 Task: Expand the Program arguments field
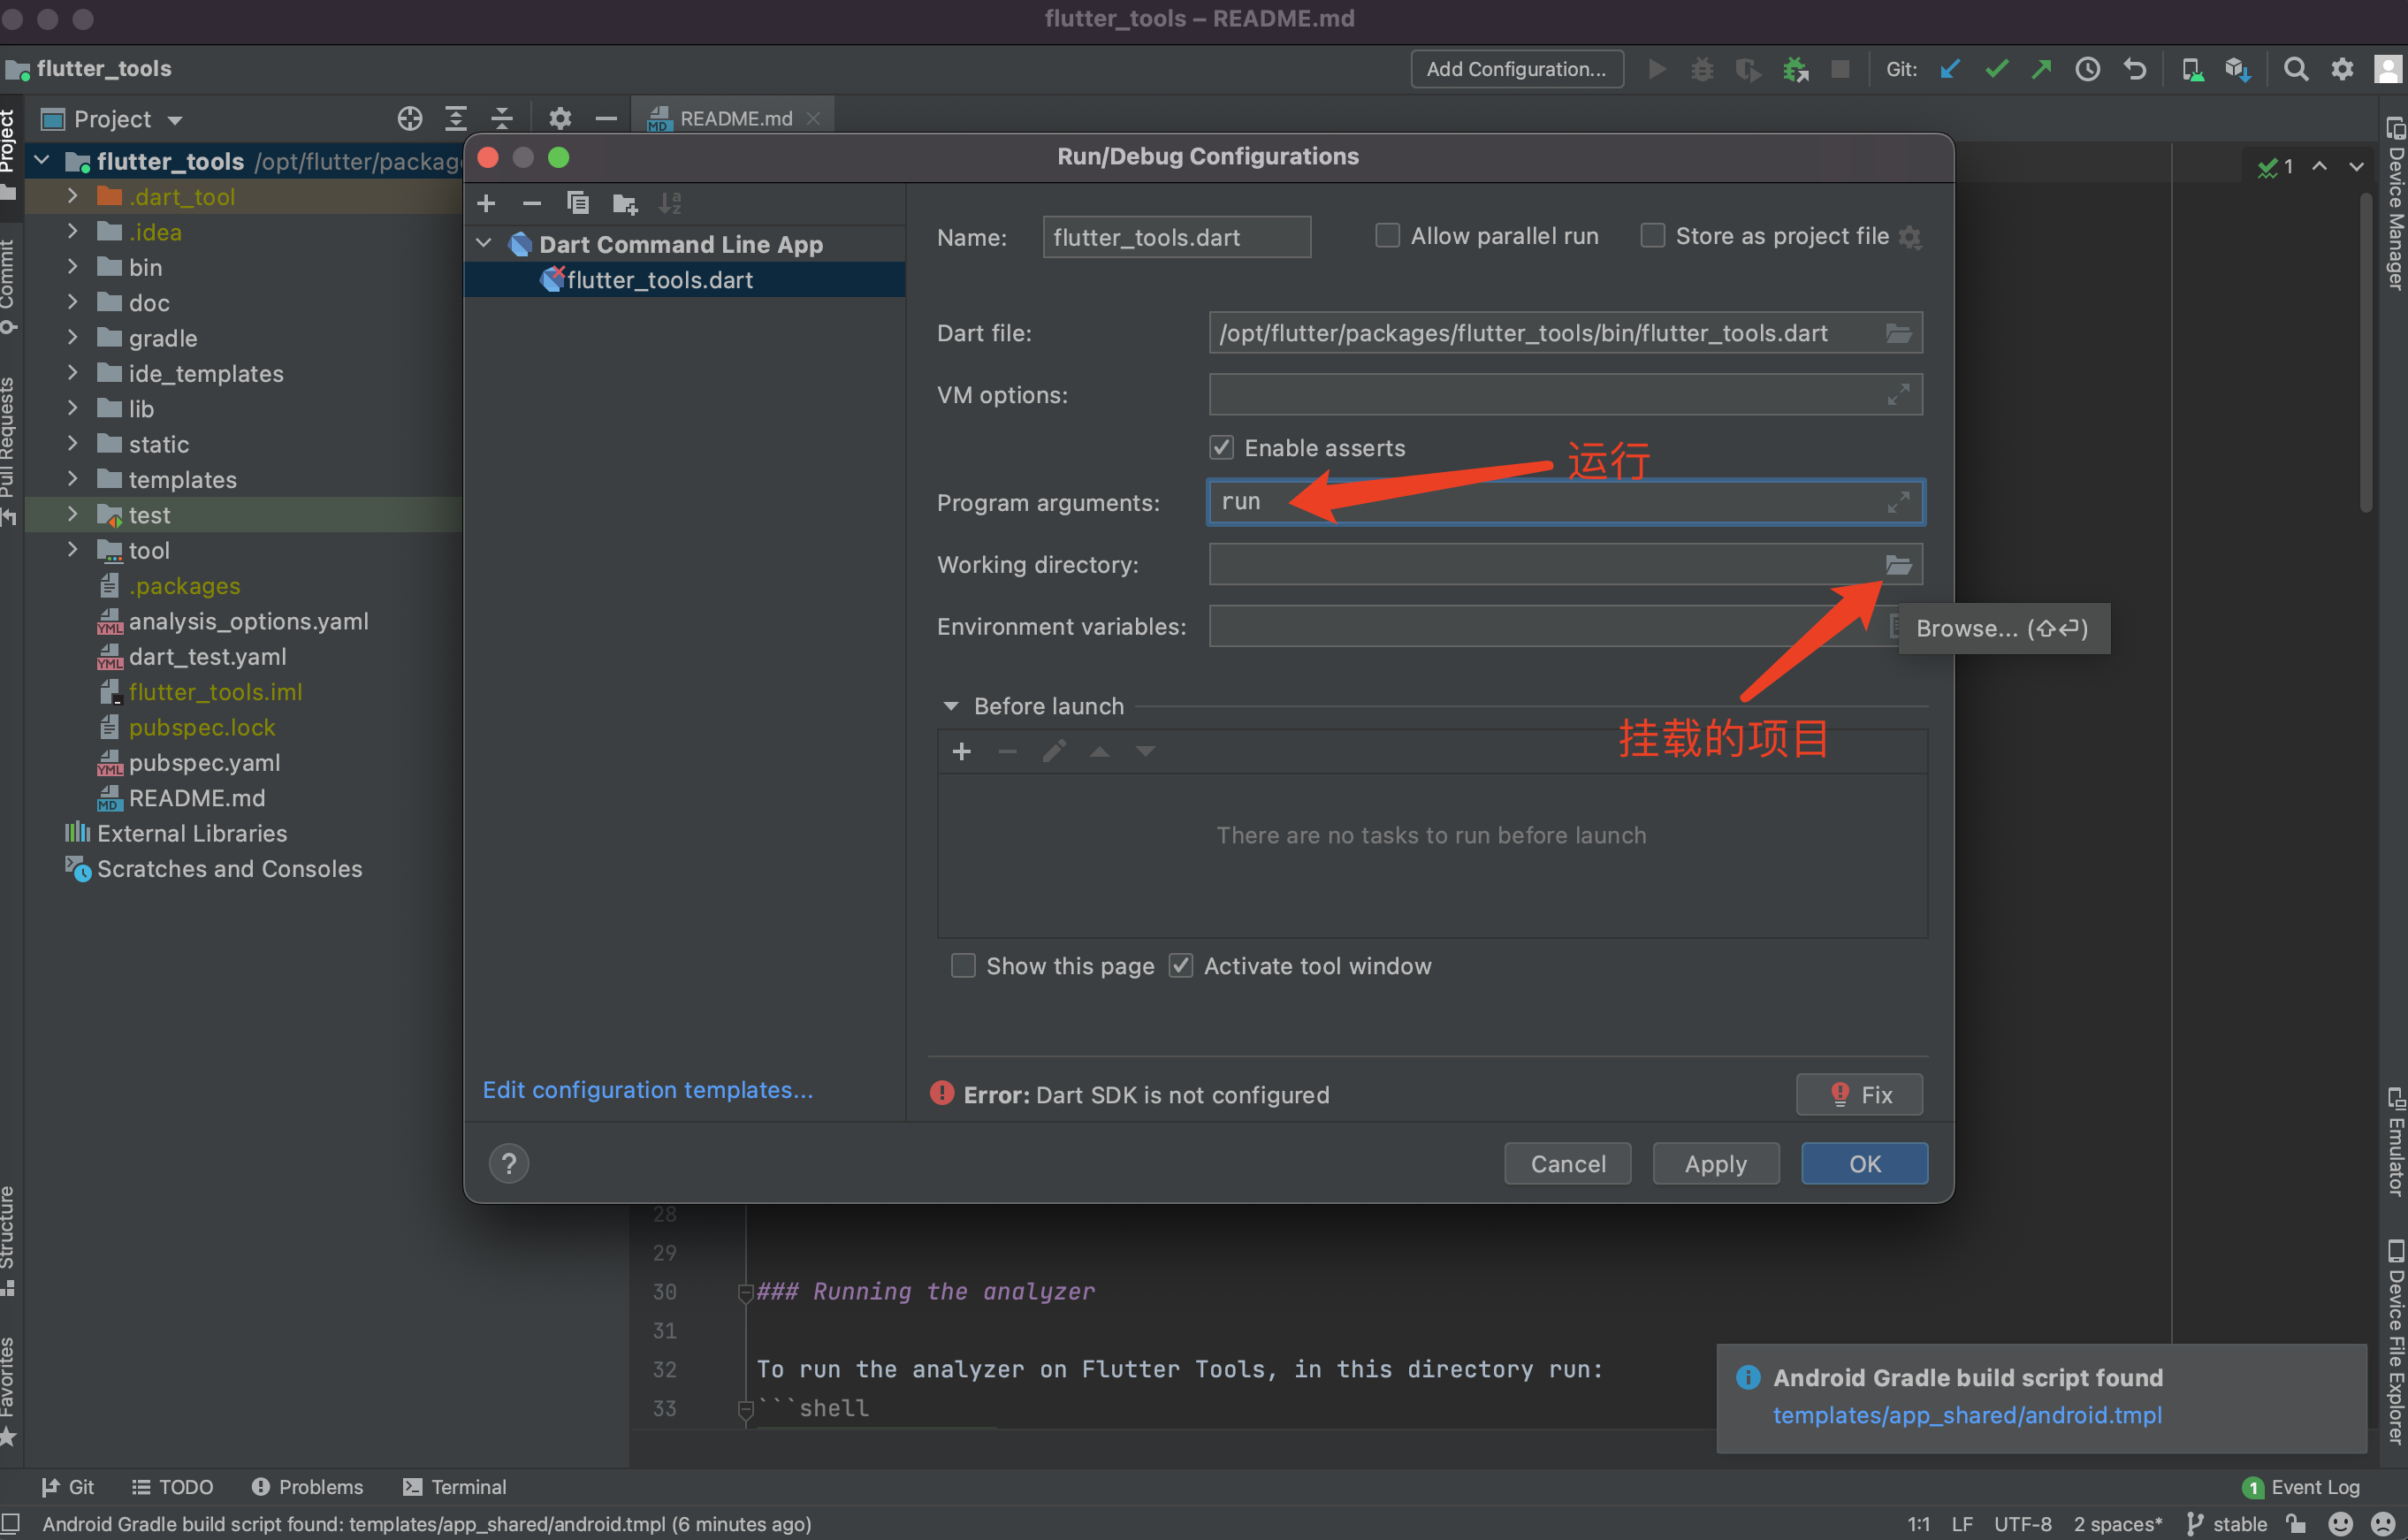pos(1897,502)
